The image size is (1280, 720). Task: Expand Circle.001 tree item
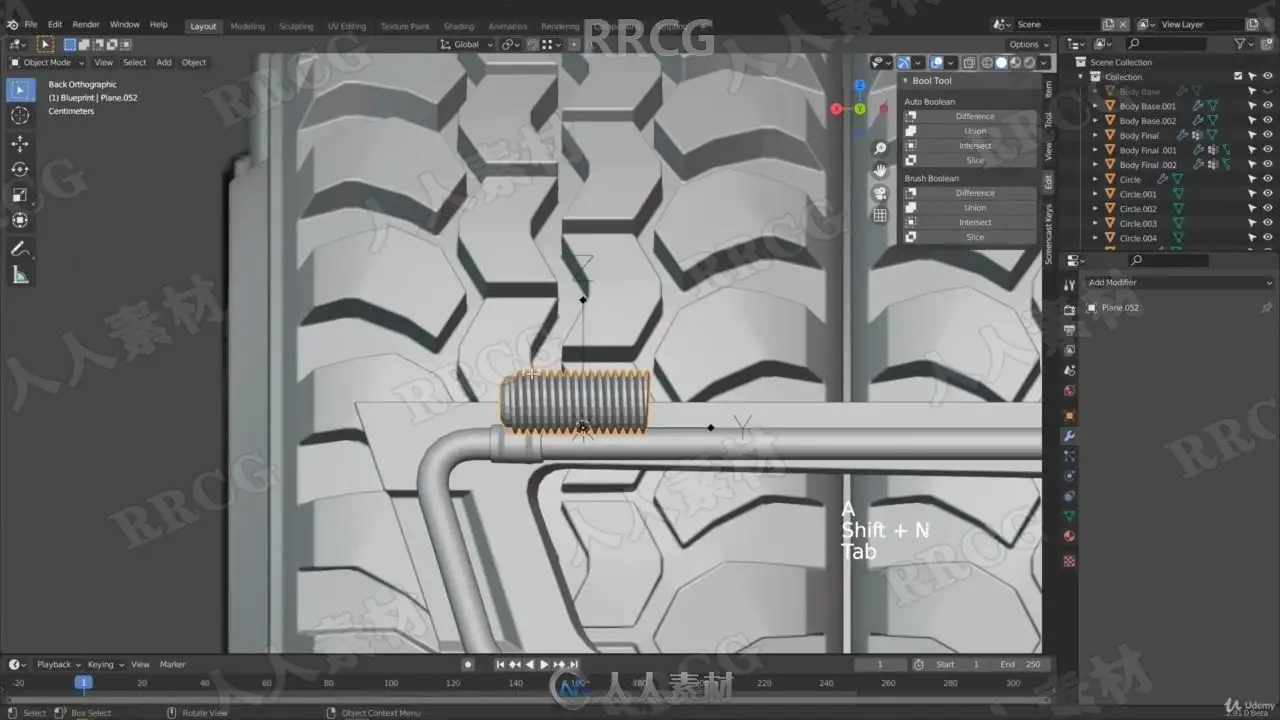(1096, 194)
